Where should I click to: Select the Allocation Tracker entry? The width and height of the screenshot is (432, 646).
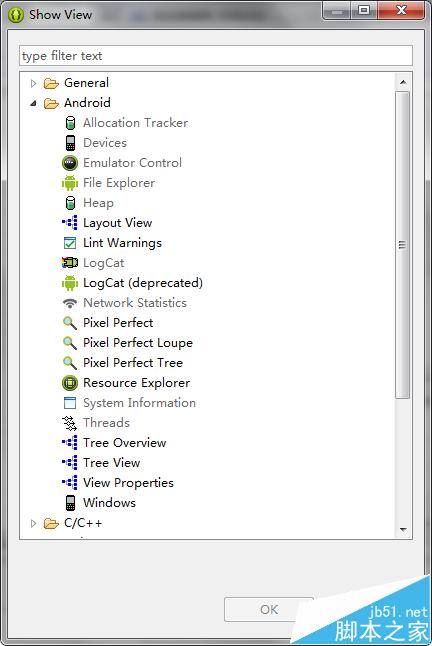[x=135, y=123]
